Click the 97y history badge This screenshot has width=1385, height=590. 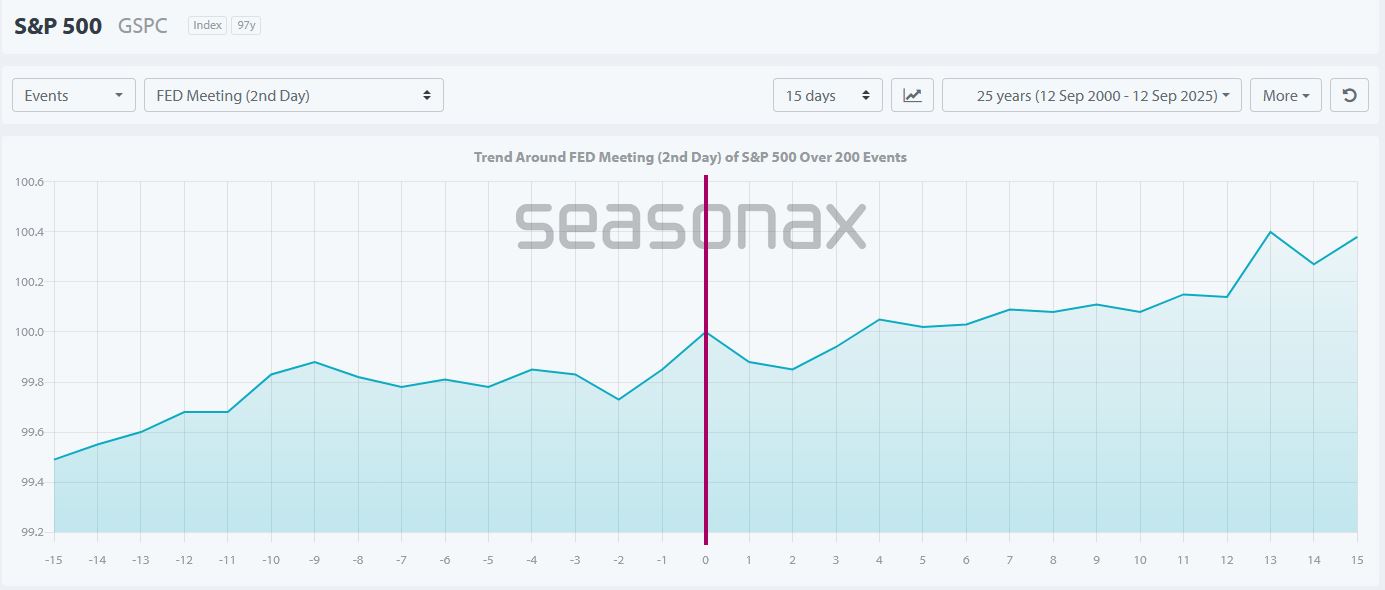[246, 25]
